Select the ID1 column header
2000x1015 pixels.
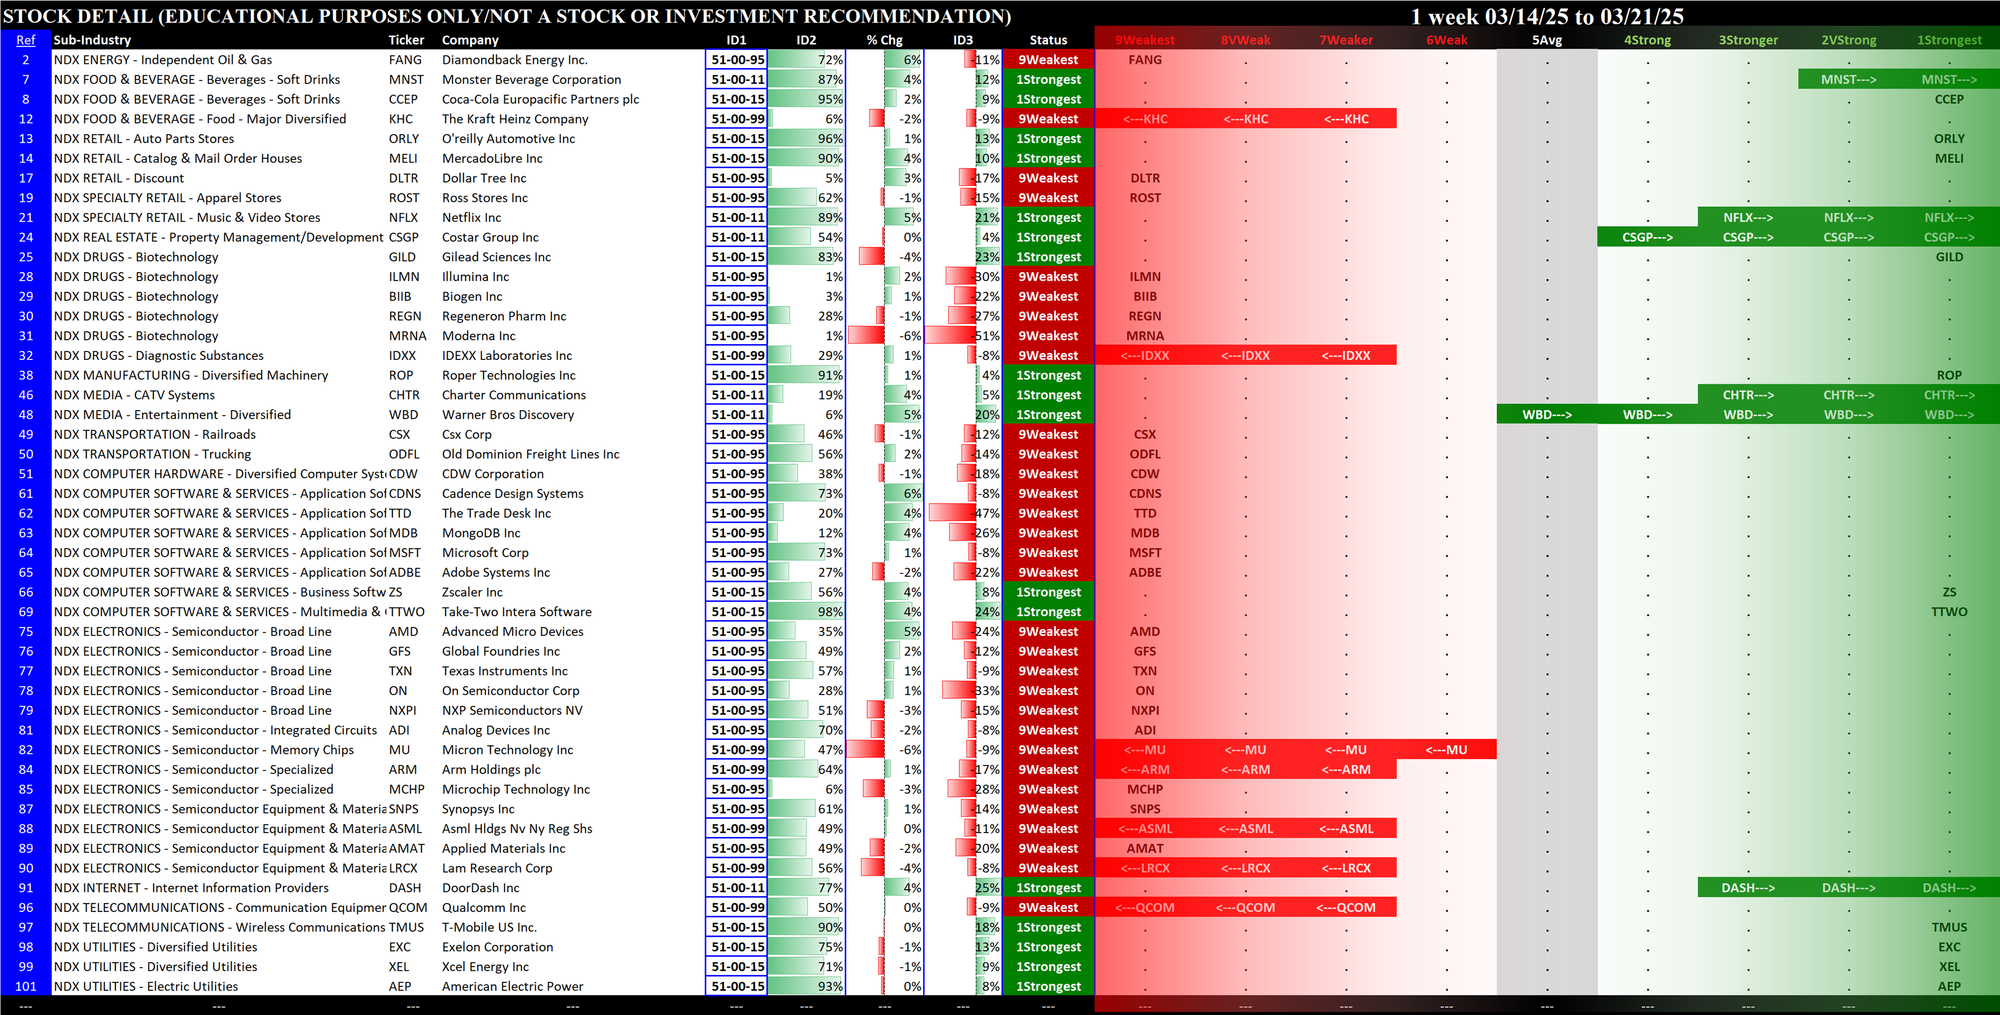coord(736,40)
